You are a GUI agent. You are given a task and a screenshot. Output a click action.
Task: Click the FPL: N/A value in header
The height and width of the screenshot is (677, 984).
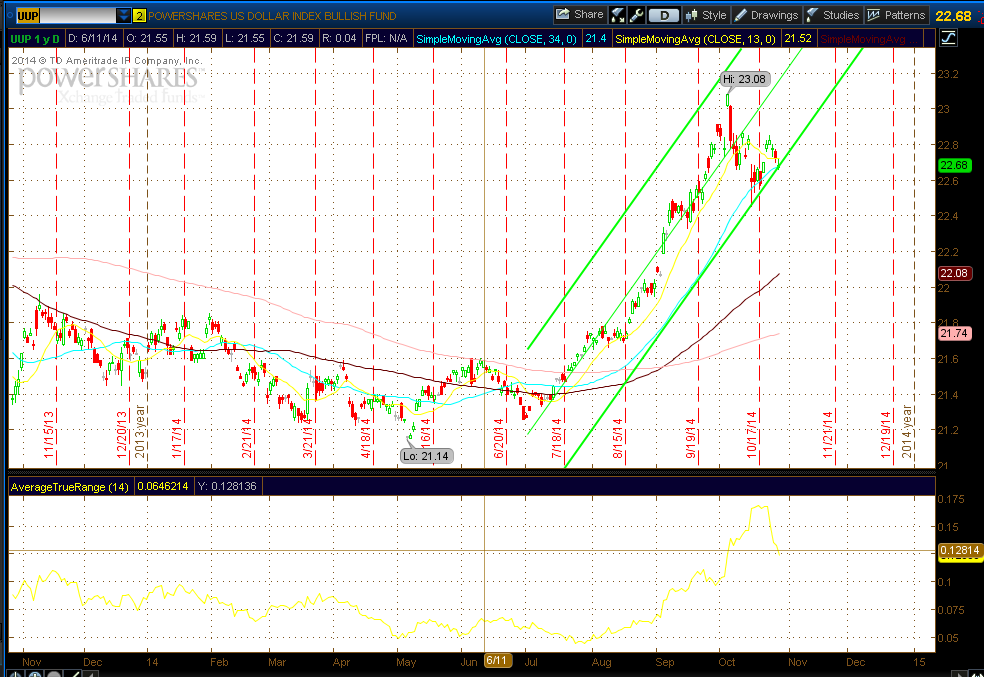[x=386, y=38]
